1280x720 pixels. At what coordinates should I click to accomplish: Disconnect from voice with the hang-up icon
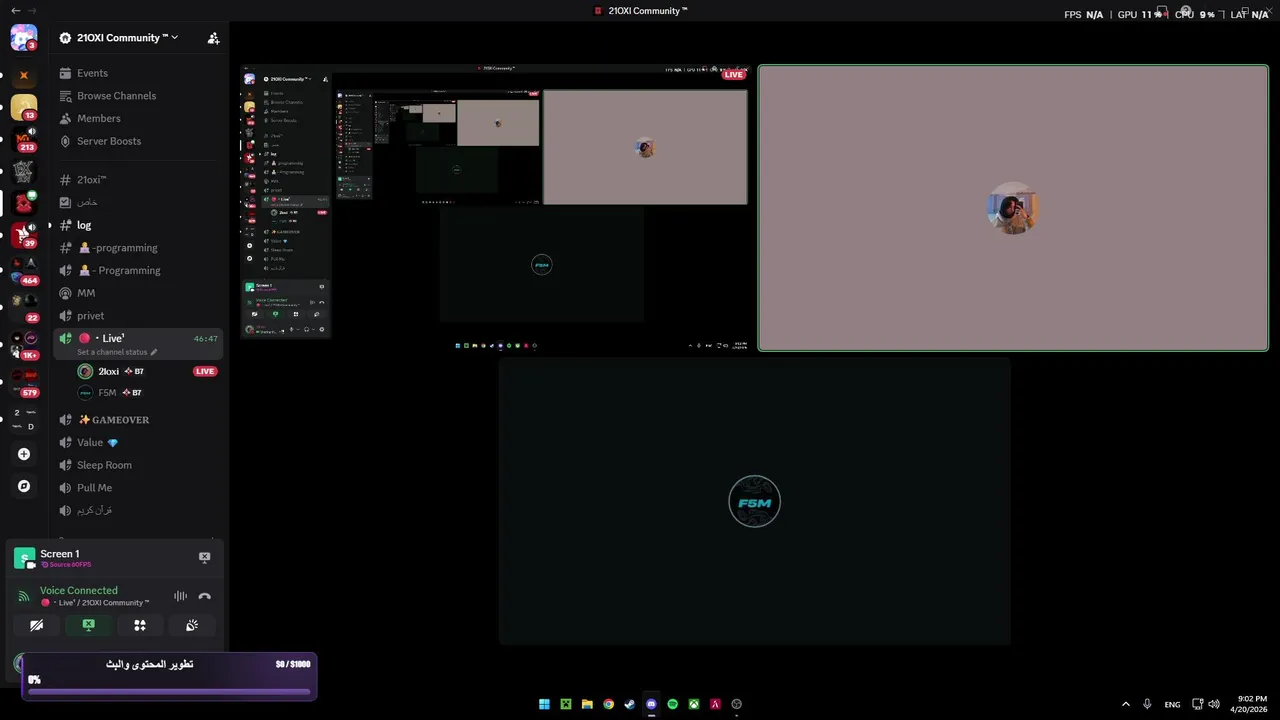click(x=205, y=596)
